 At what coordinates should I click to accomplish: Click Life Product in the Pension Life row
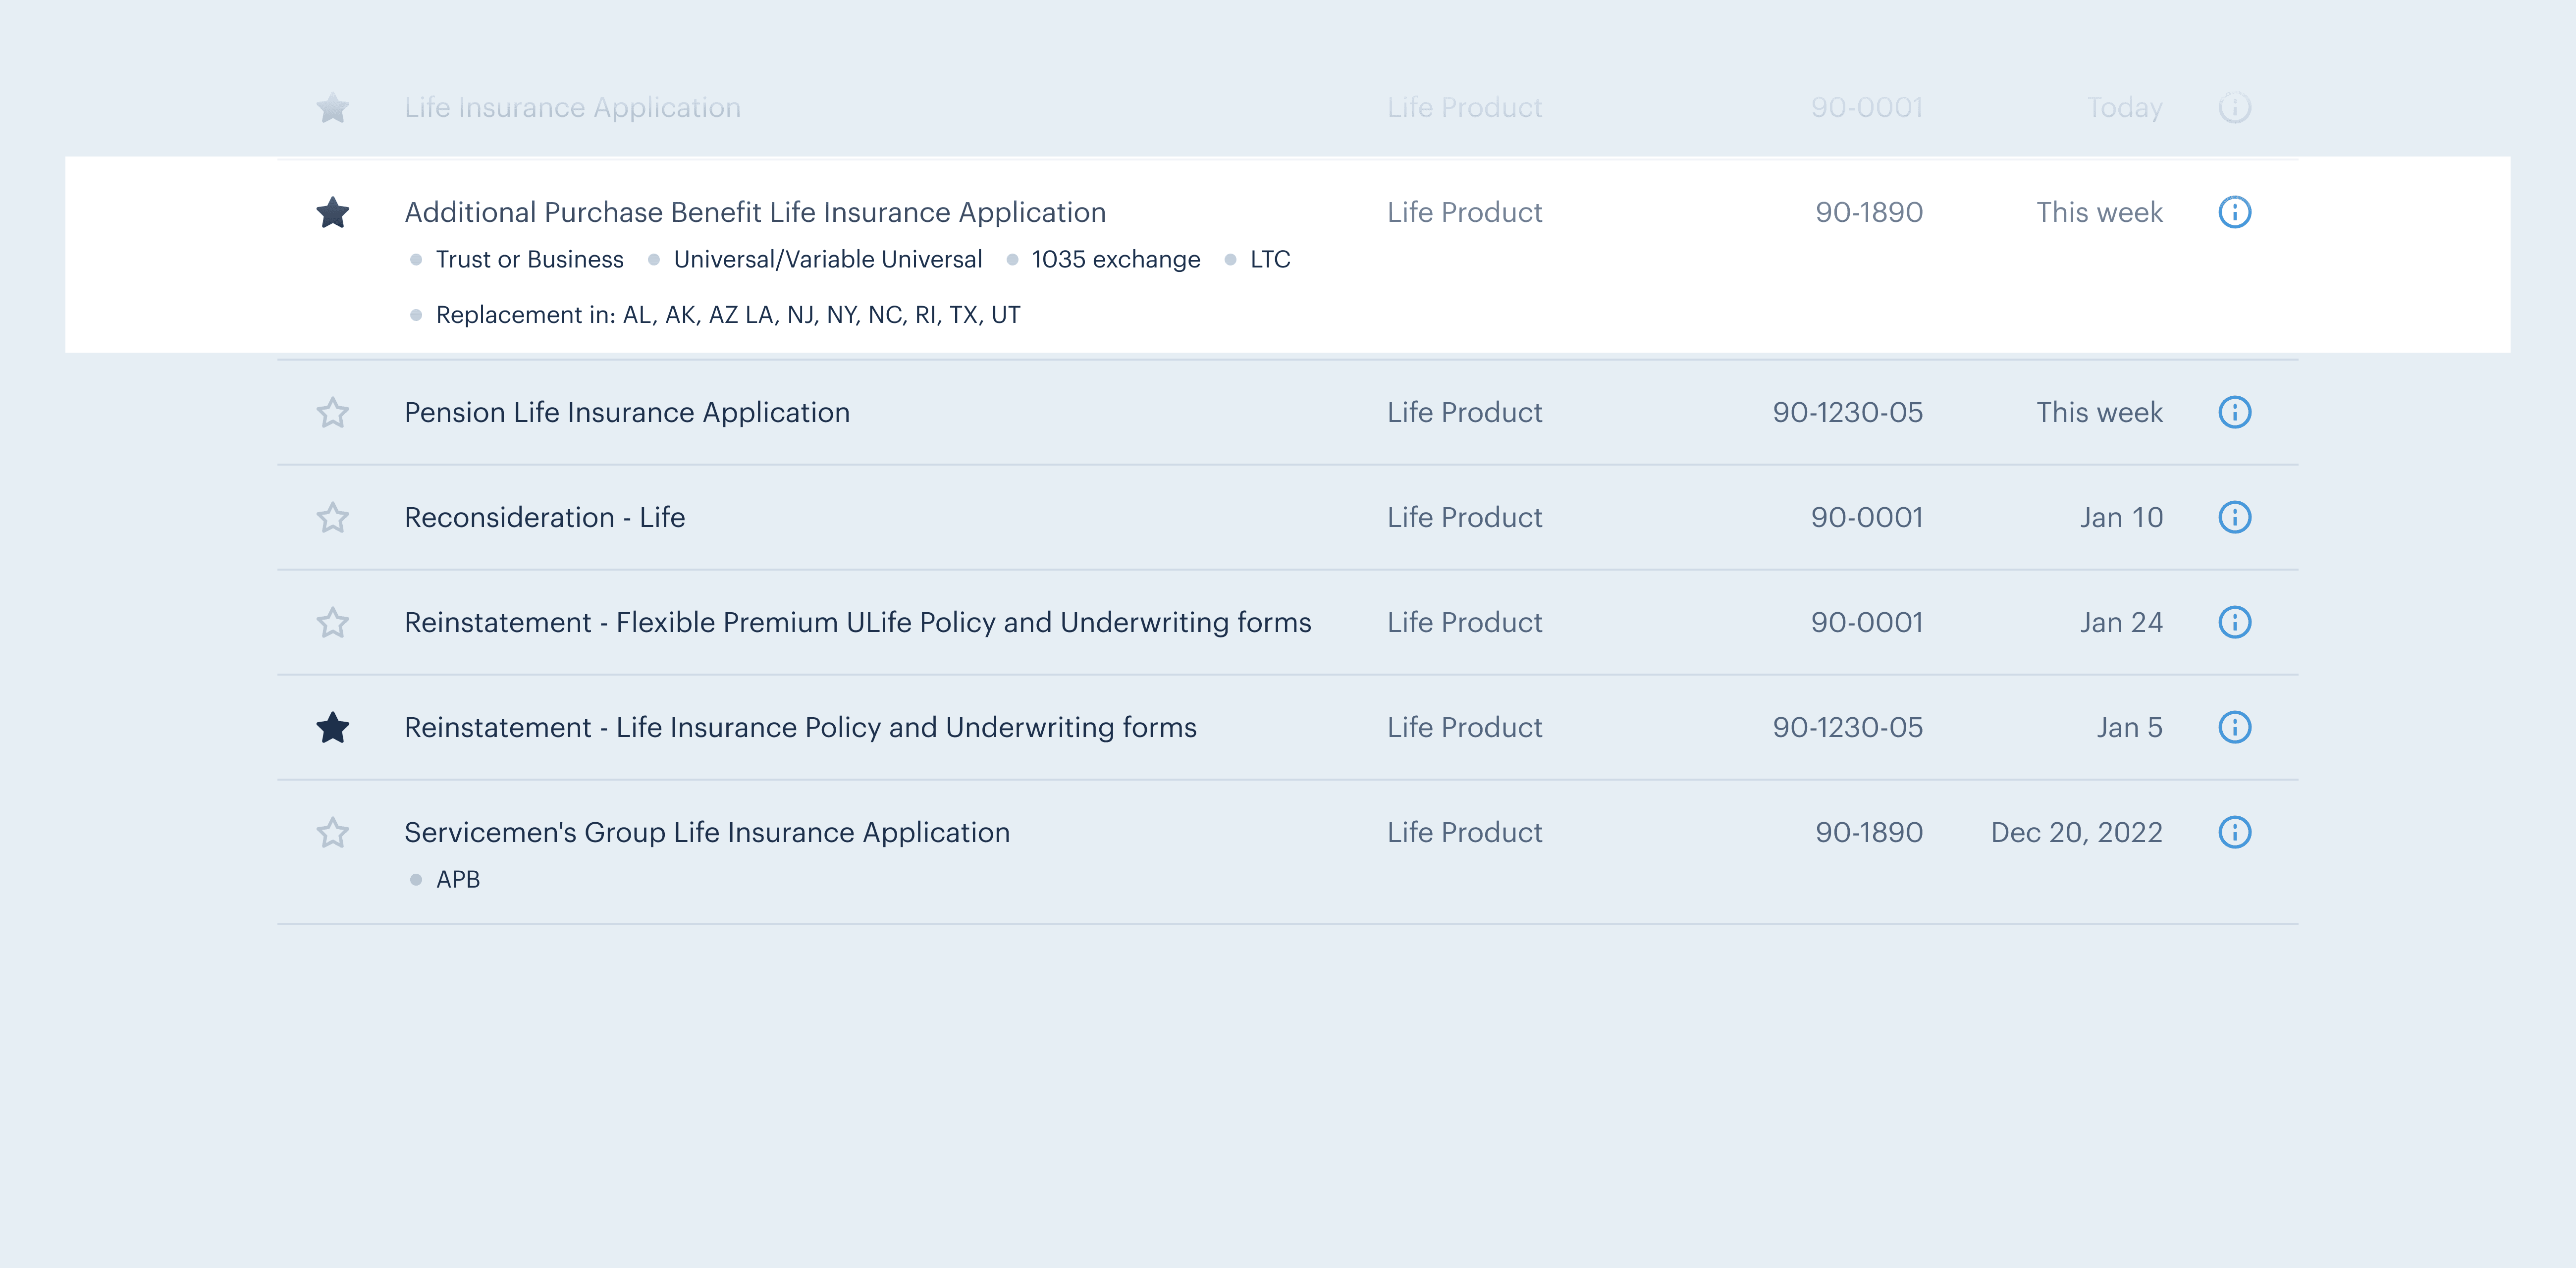point(1464,412)
